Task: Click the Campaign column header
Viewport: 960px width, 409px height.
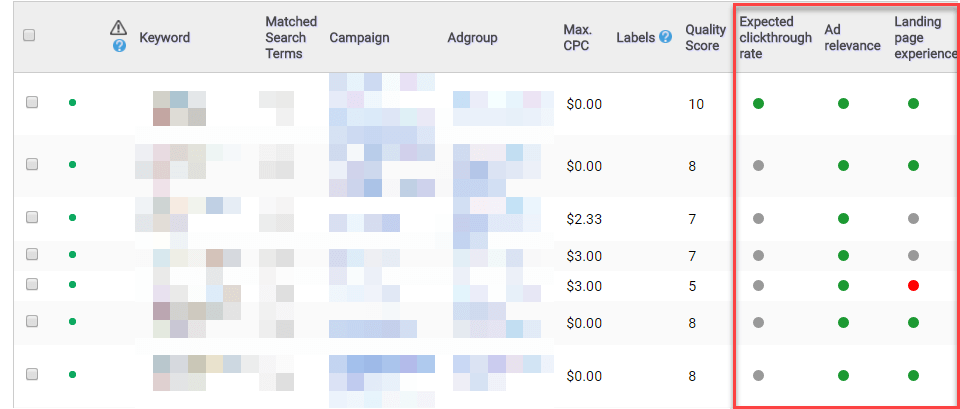Action: [359, 38]
